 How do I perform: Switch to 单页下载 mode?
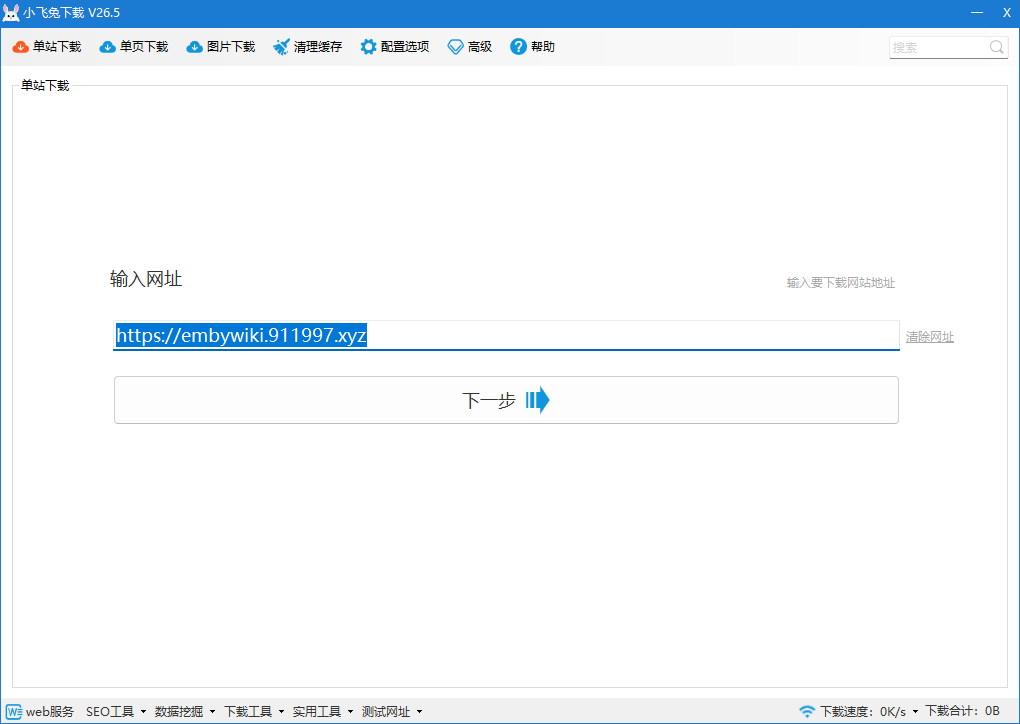(144, 47)
